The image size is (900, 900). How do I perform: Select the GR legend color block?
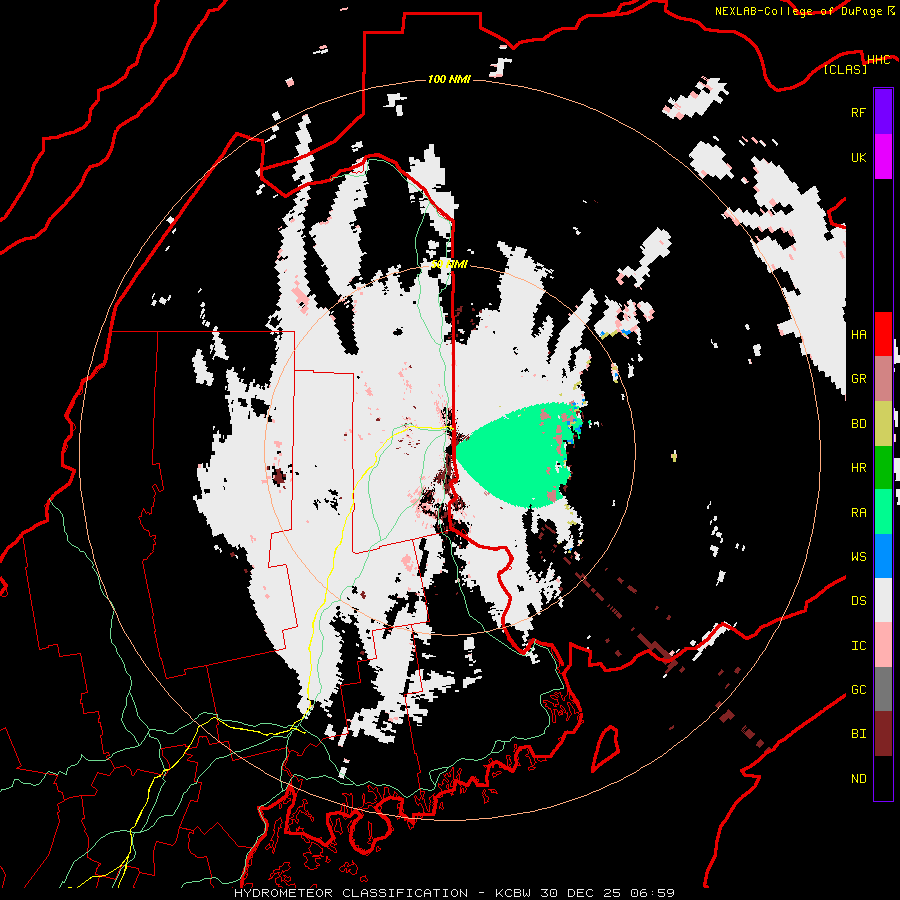[883, 379]
